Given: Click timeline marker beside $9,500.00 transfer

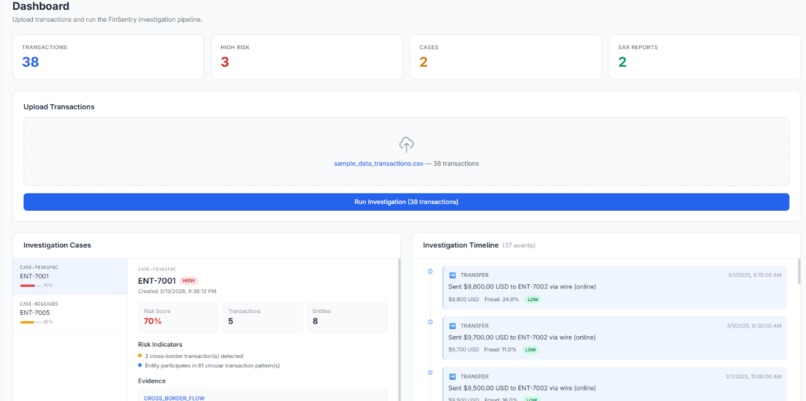Looking at the screenshot, I should point(430,372).
